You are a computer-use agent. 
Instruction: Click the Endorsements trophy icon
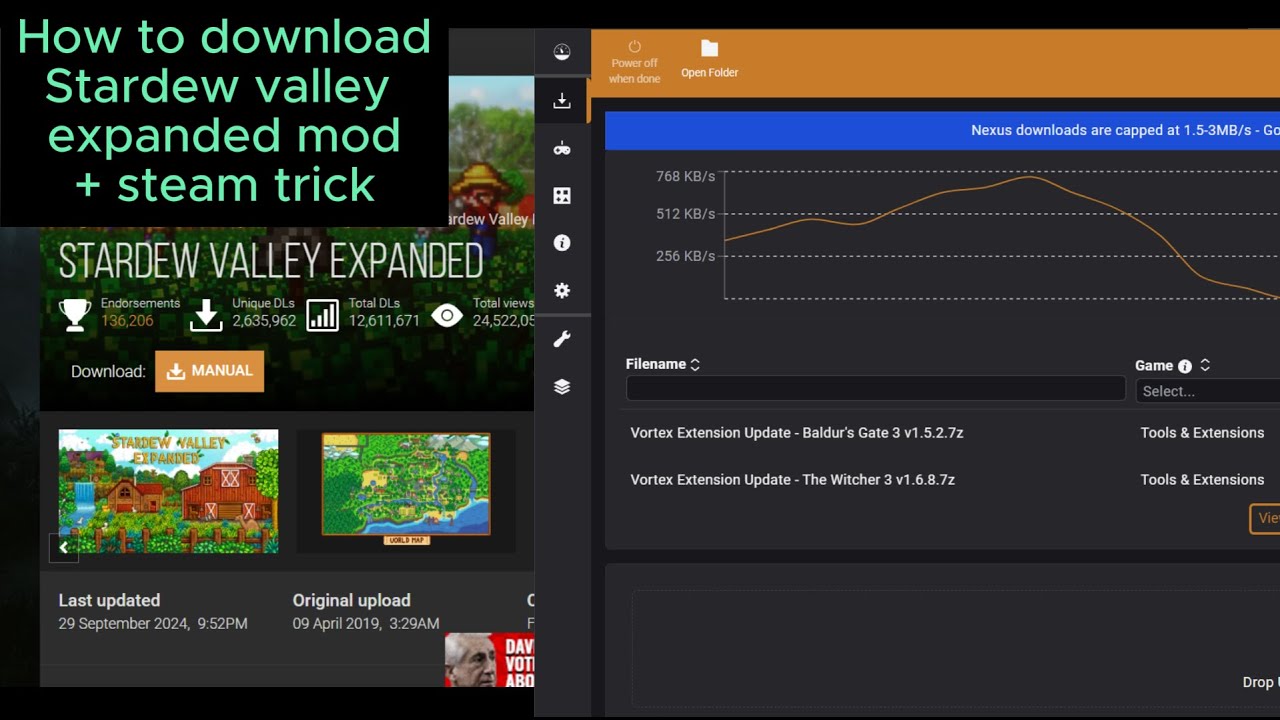pyautogui.click(x=75, y=315)
